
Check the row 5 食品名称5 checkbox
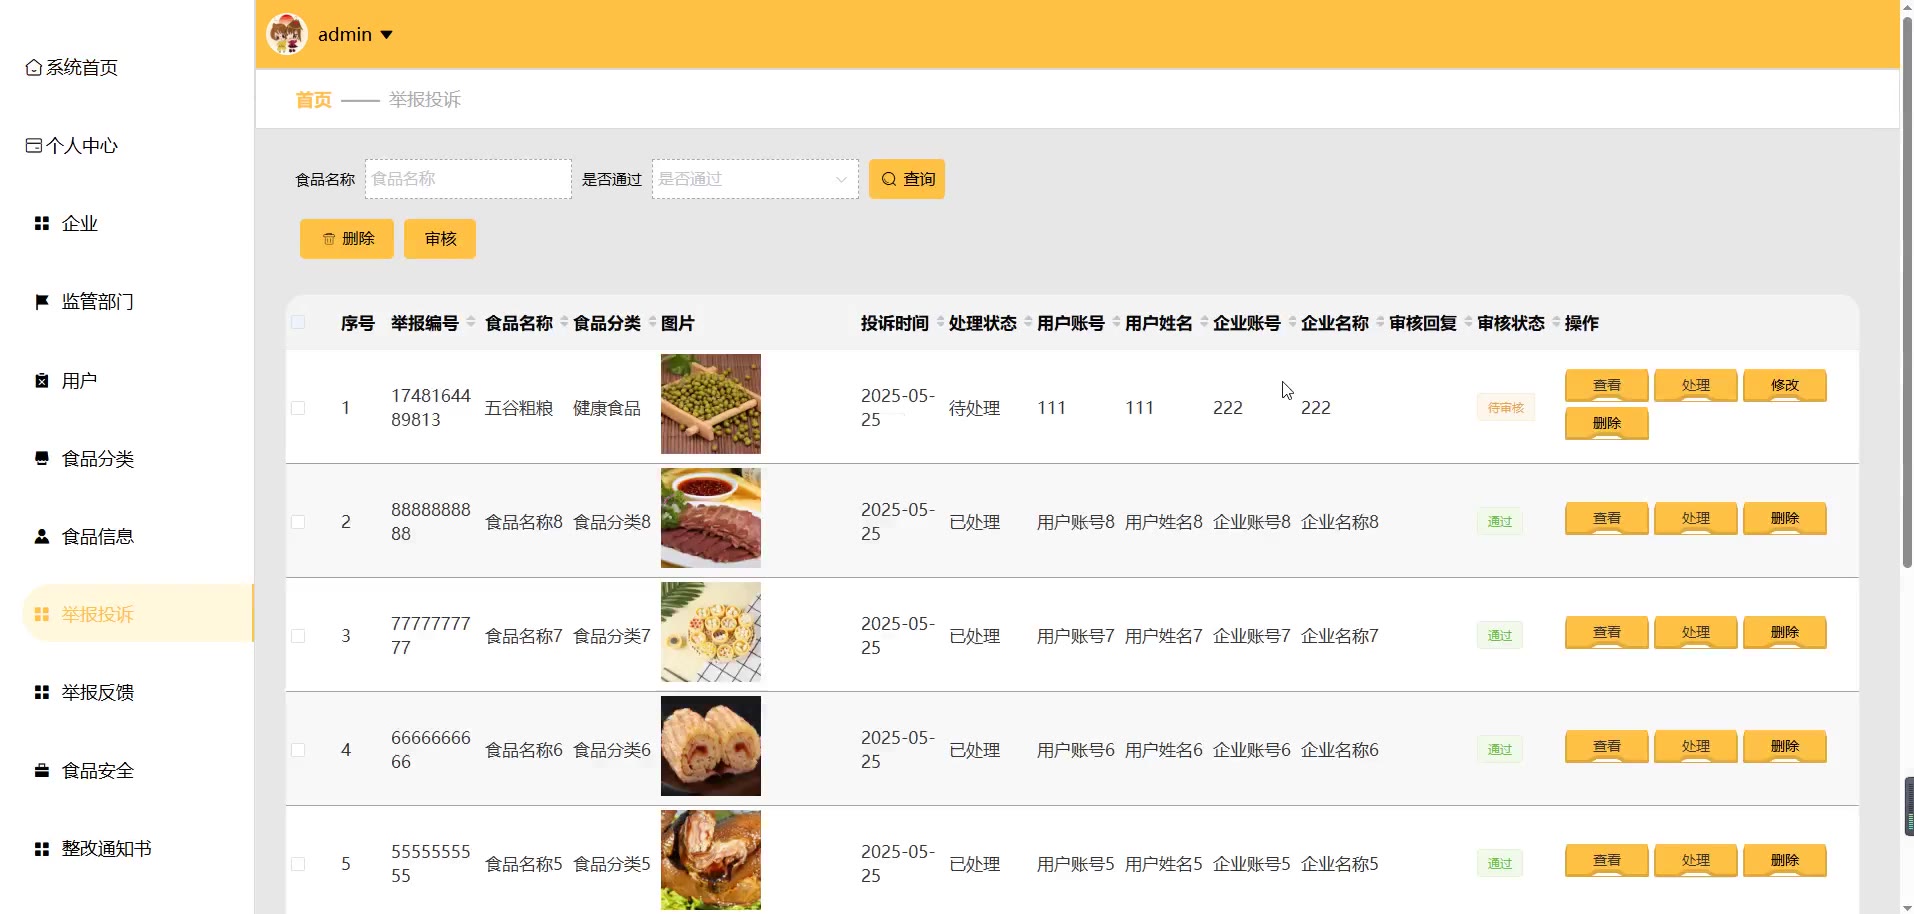coord(298,864)
